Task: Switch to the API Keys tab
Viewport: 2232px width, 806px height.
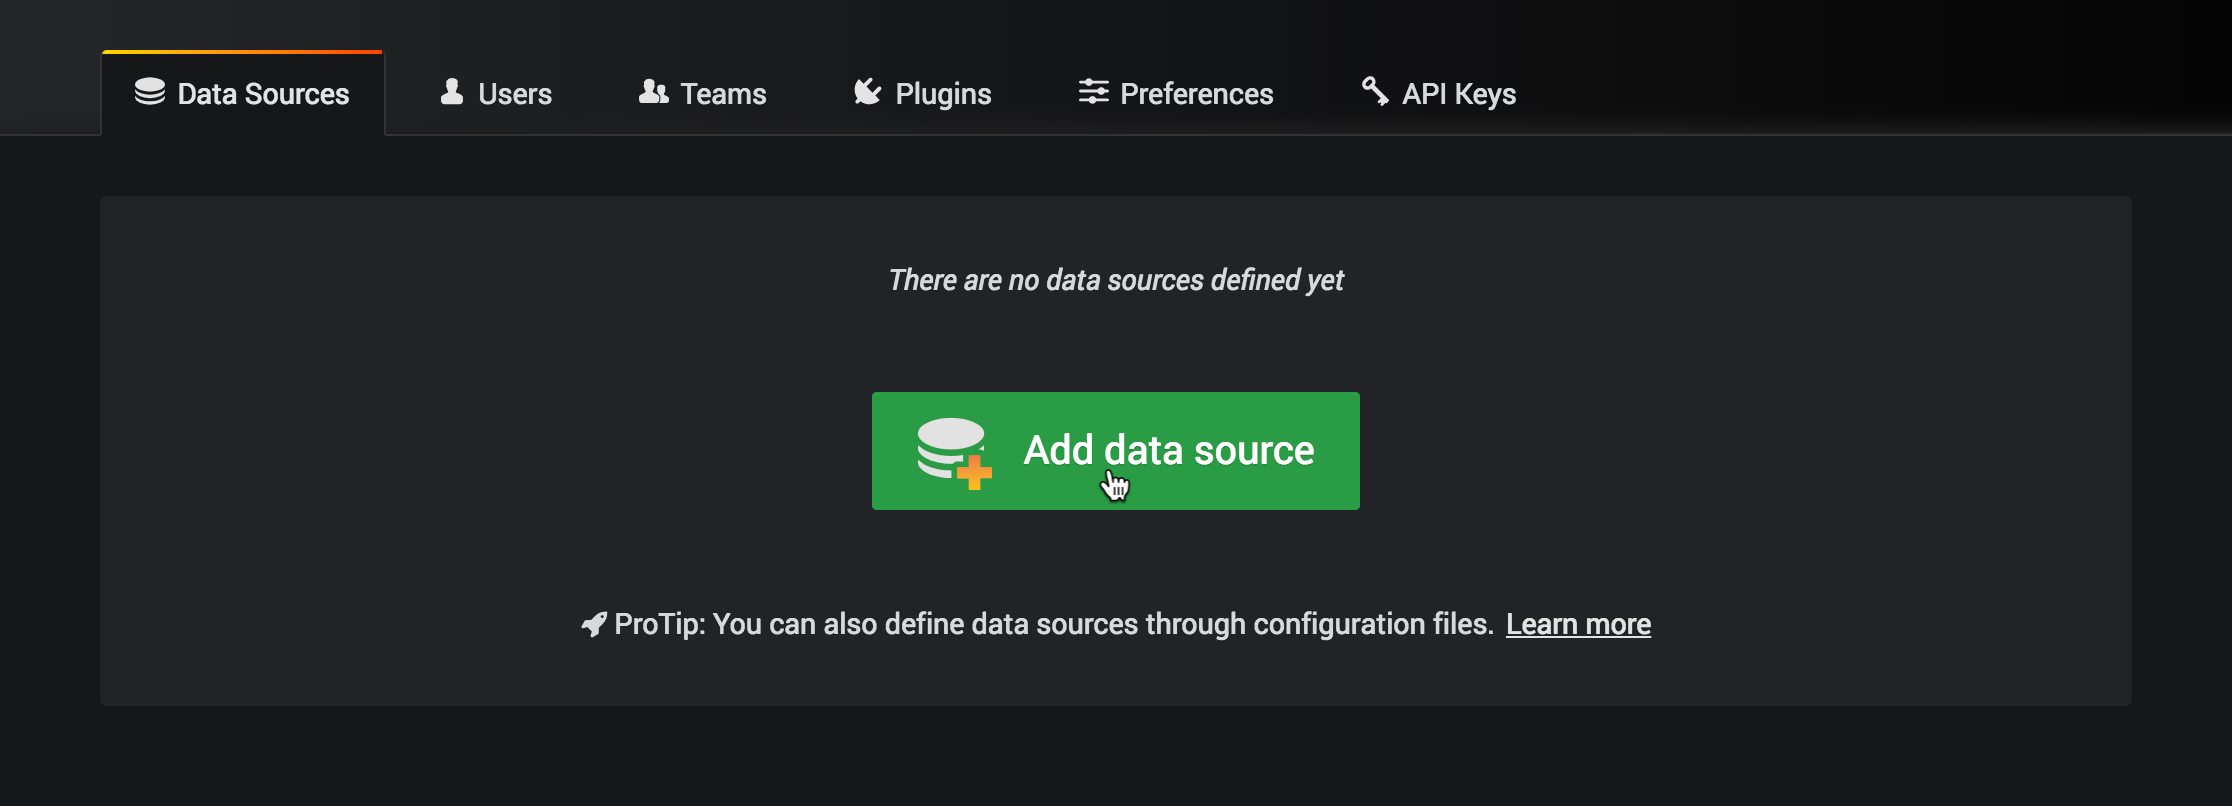Action: 1458,94
